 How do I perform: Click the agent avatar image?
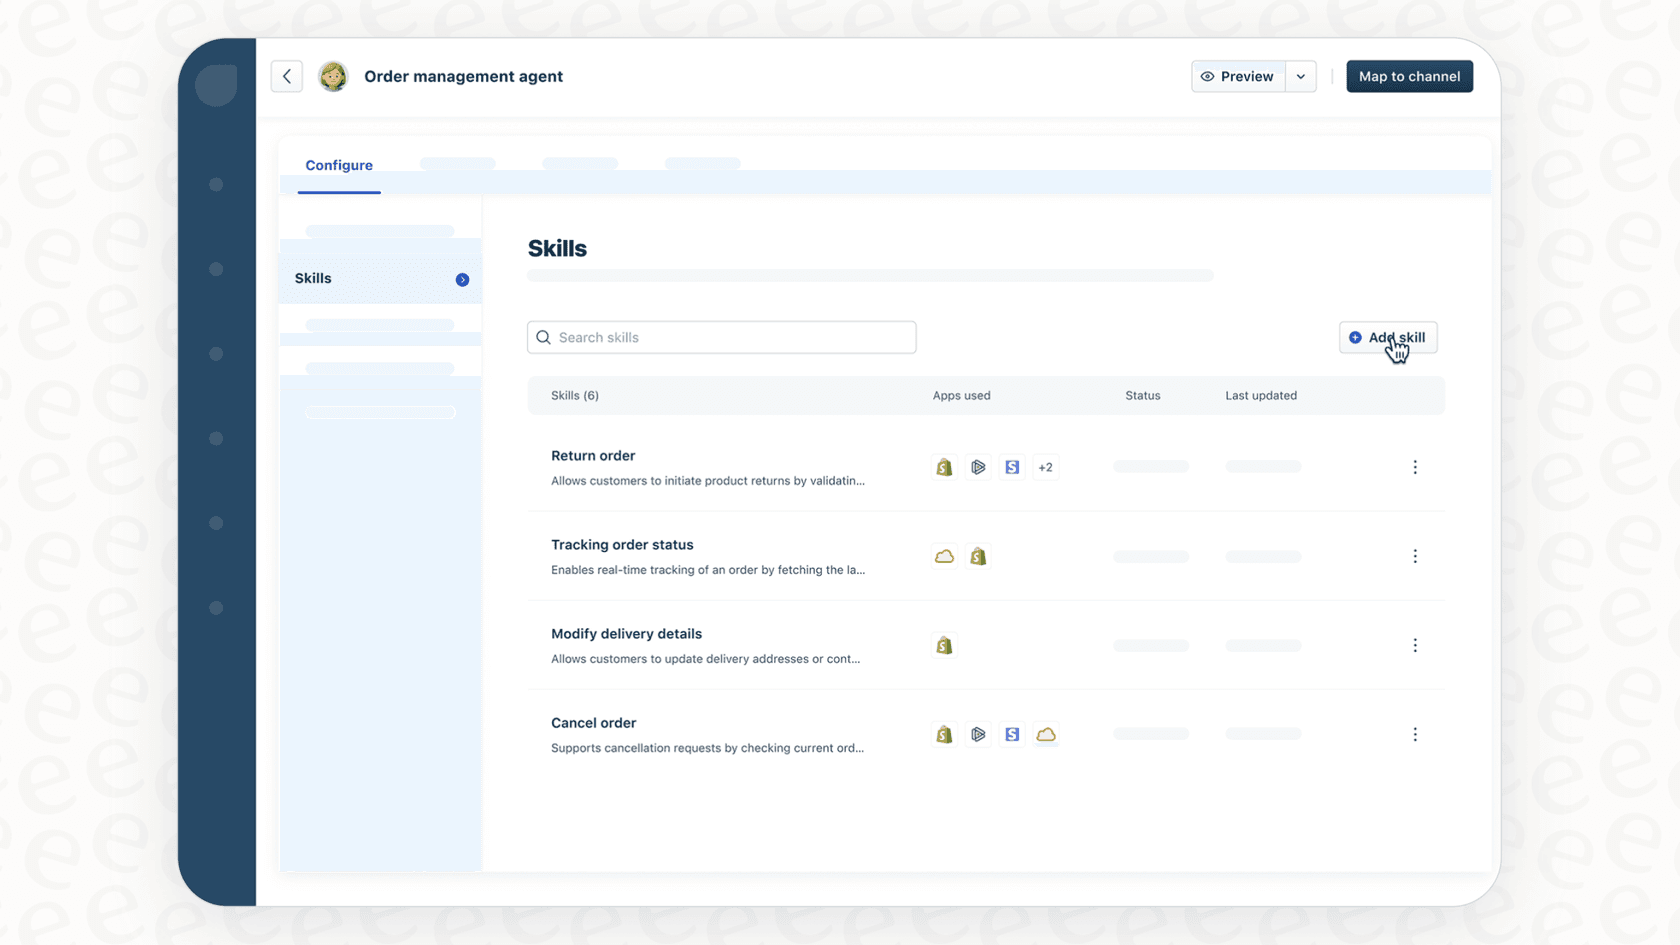point(333,76)
